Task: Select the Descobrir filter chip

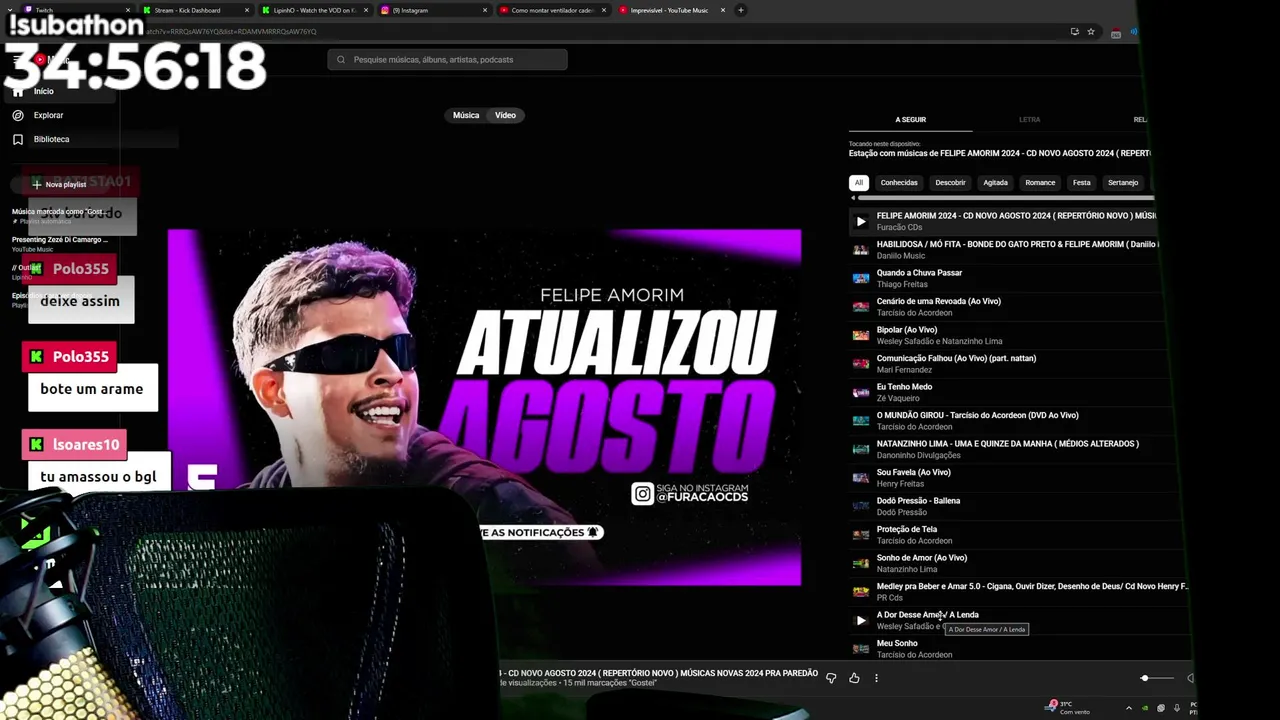Action: tap(950, 183)
